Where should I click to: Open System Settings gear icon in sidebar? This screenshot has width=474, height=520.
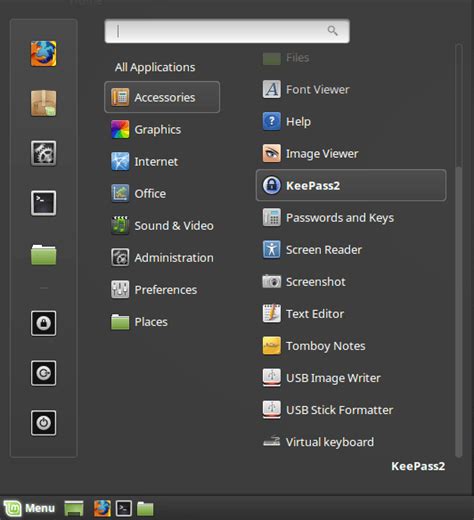click(x=44, y=153)
